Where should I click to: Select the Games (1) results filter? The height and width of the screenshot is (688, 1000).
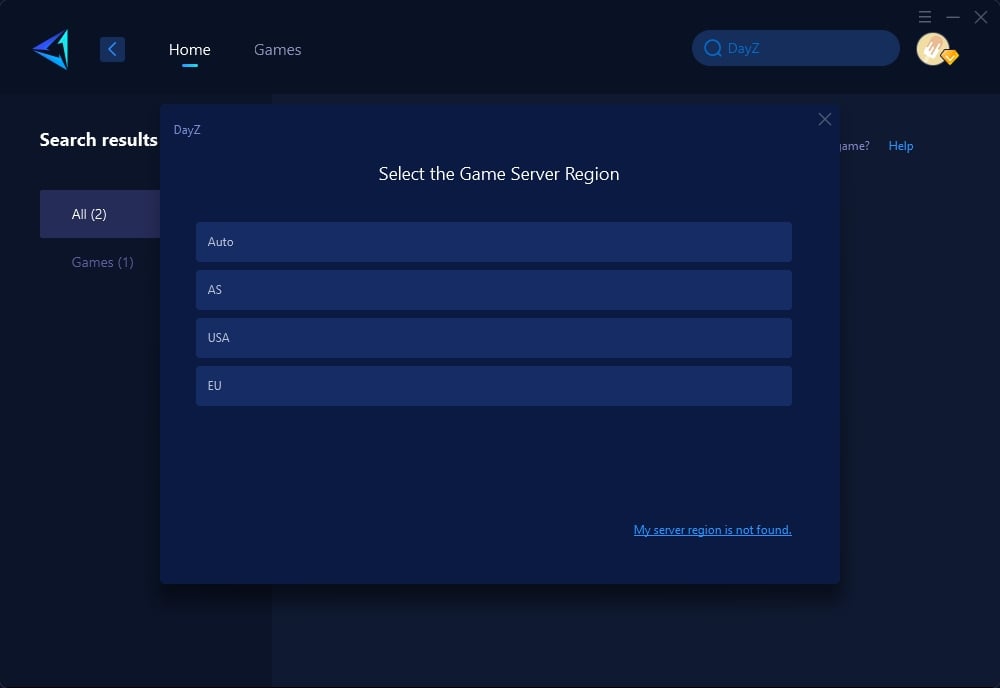pyautogui.click(x=102, y=262)
